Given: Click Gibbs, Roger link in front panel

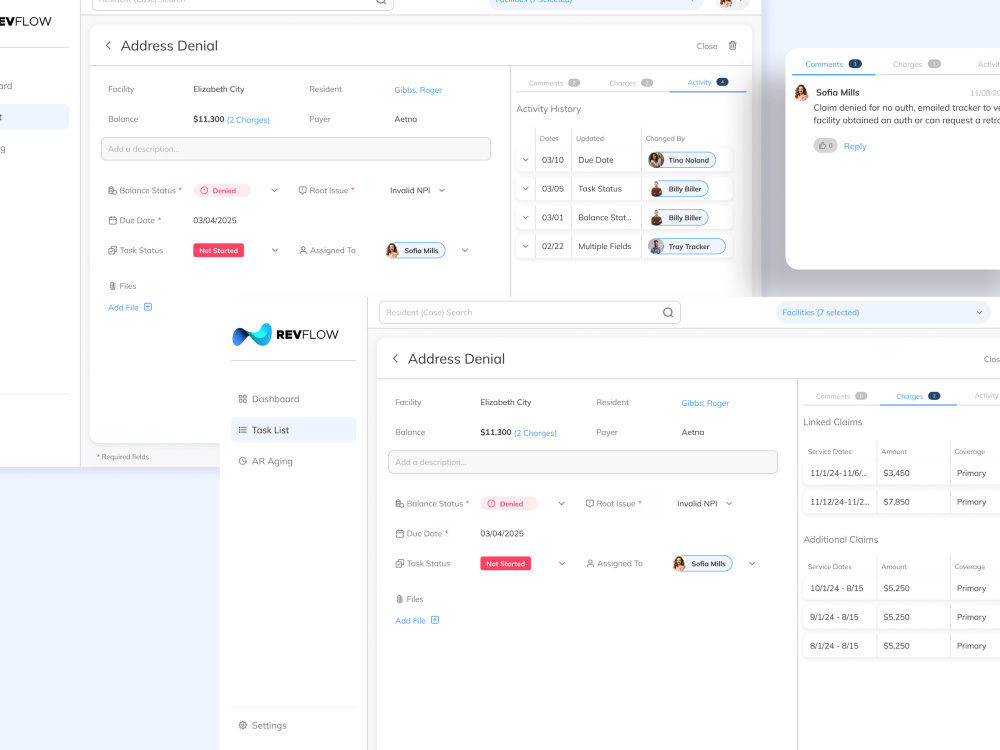Looking at the screenshot, I should 705,403.
